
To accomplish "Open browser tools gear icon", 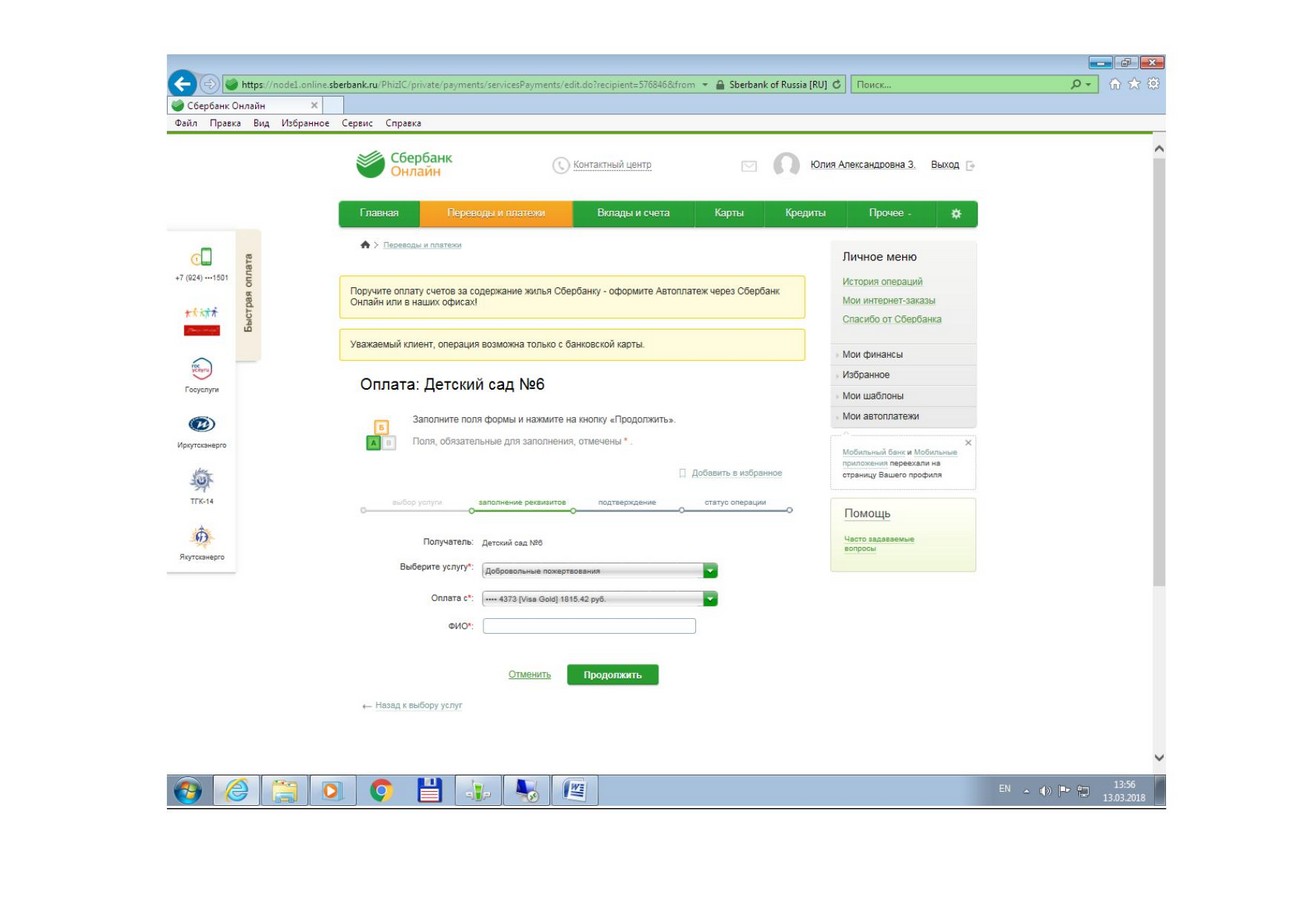I will pos(1153,84).
